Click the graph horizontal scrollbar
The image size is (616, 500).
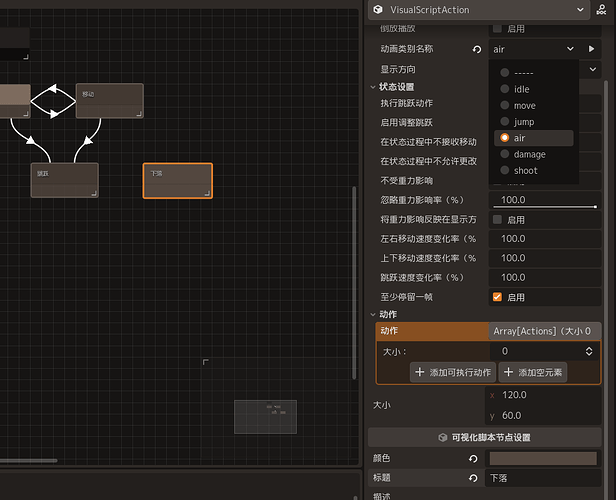click(x=28, y=460)
